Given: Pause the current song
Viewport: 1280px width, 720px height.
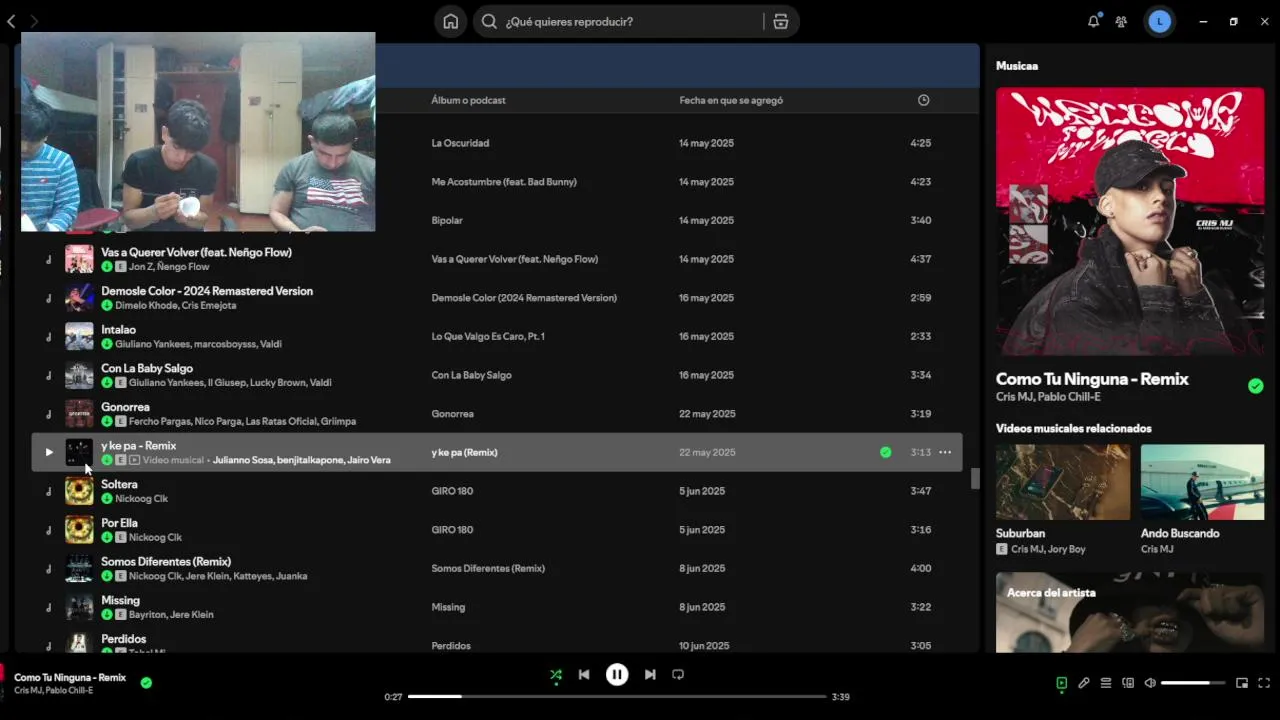Looking at the screenshot, I should 617,675.
